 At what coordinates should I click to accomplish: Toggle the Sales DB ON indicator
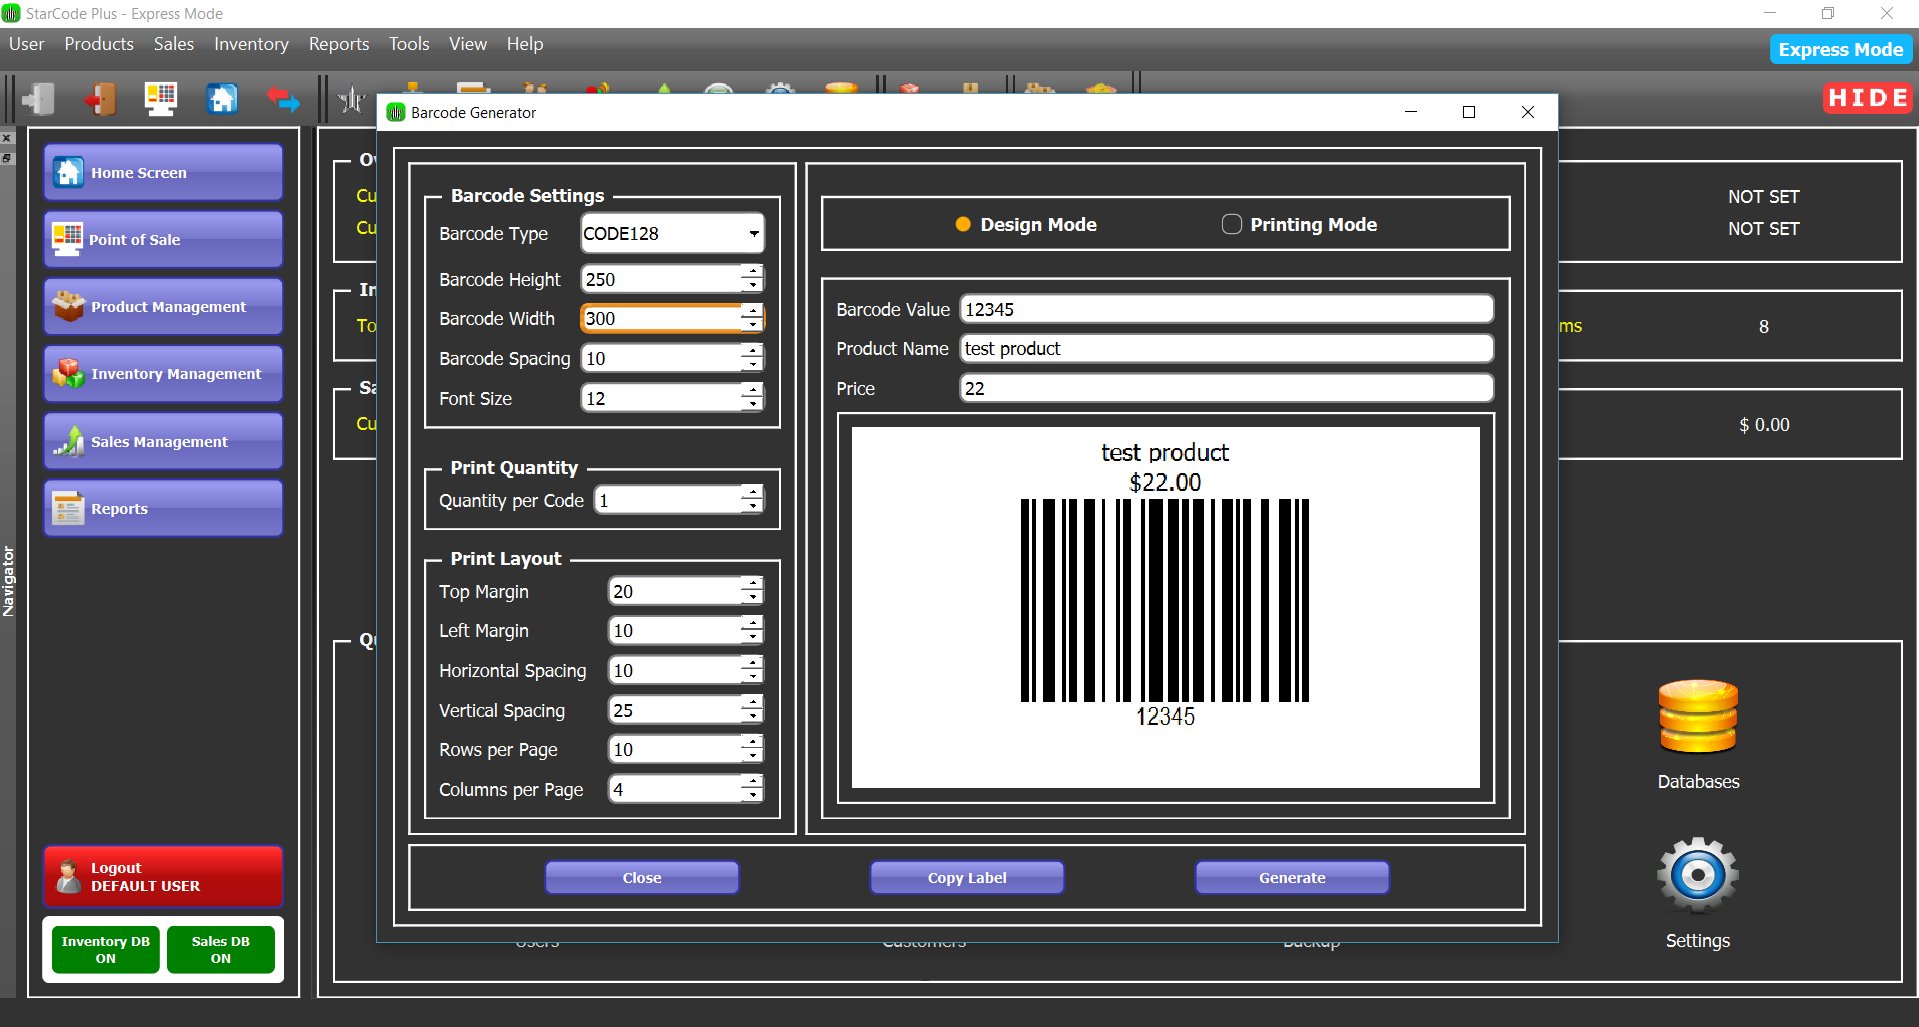220,948
